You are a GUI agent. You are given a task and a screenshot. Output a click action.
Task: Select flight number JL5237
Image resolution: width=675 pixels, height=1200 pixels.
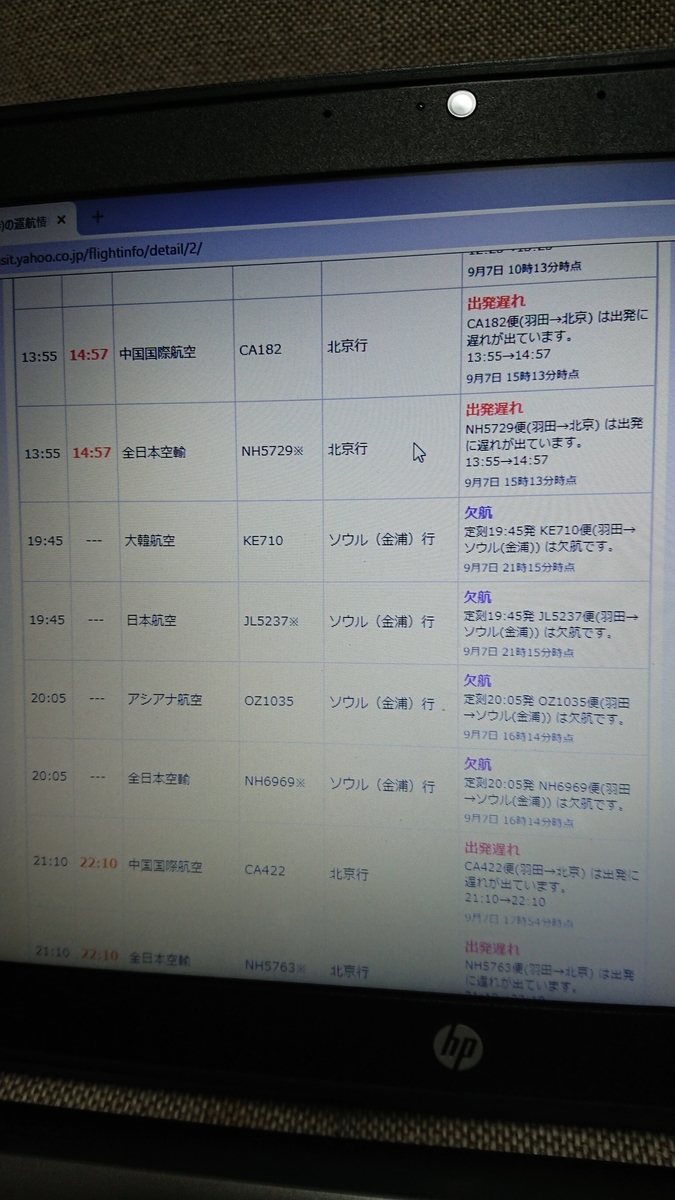[271, 621]
